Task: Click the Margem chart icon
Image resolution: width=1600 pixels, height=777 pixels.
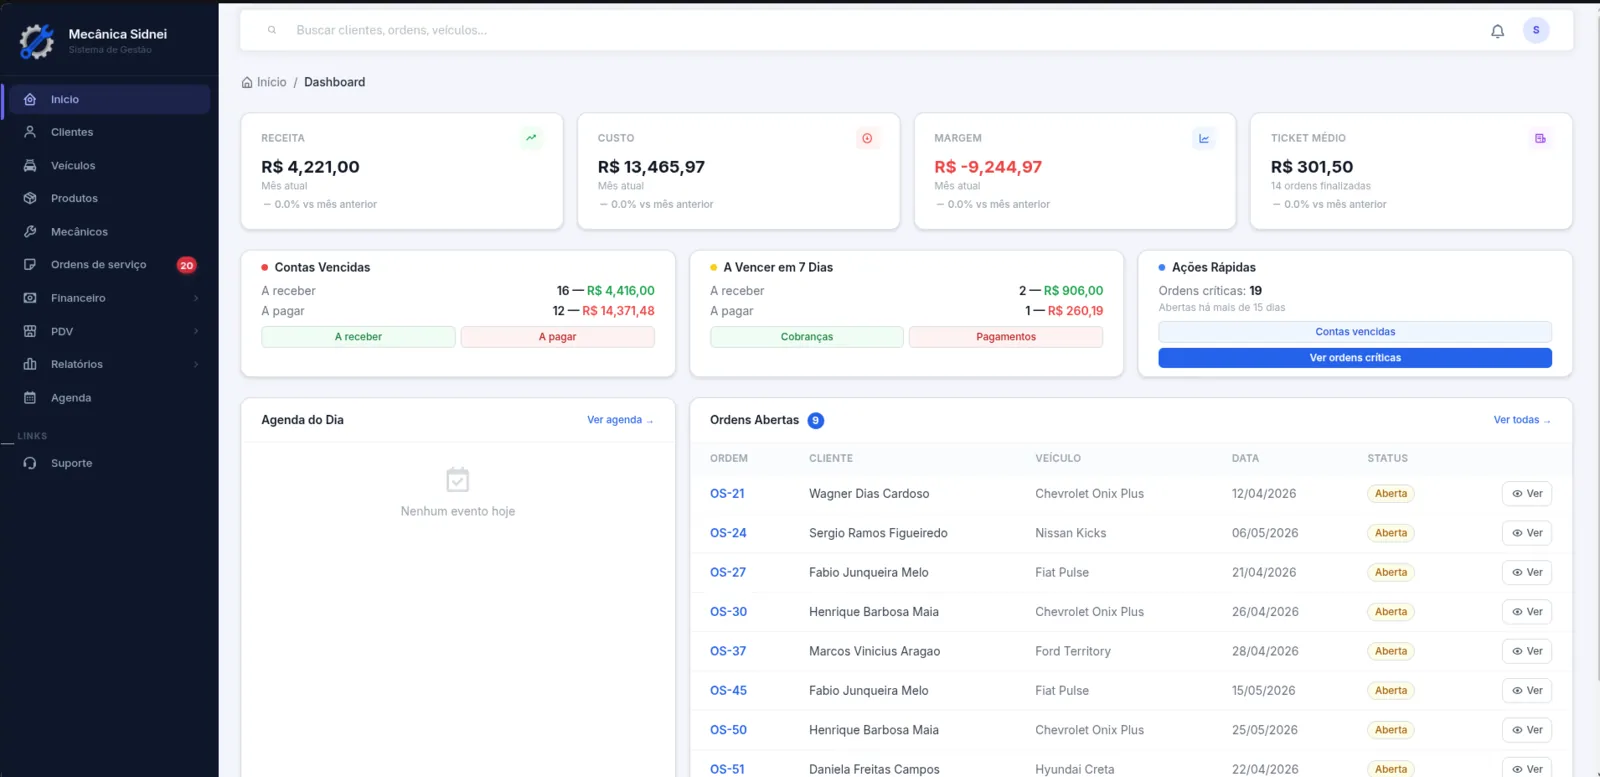Action: click(x=1204, y=138)
